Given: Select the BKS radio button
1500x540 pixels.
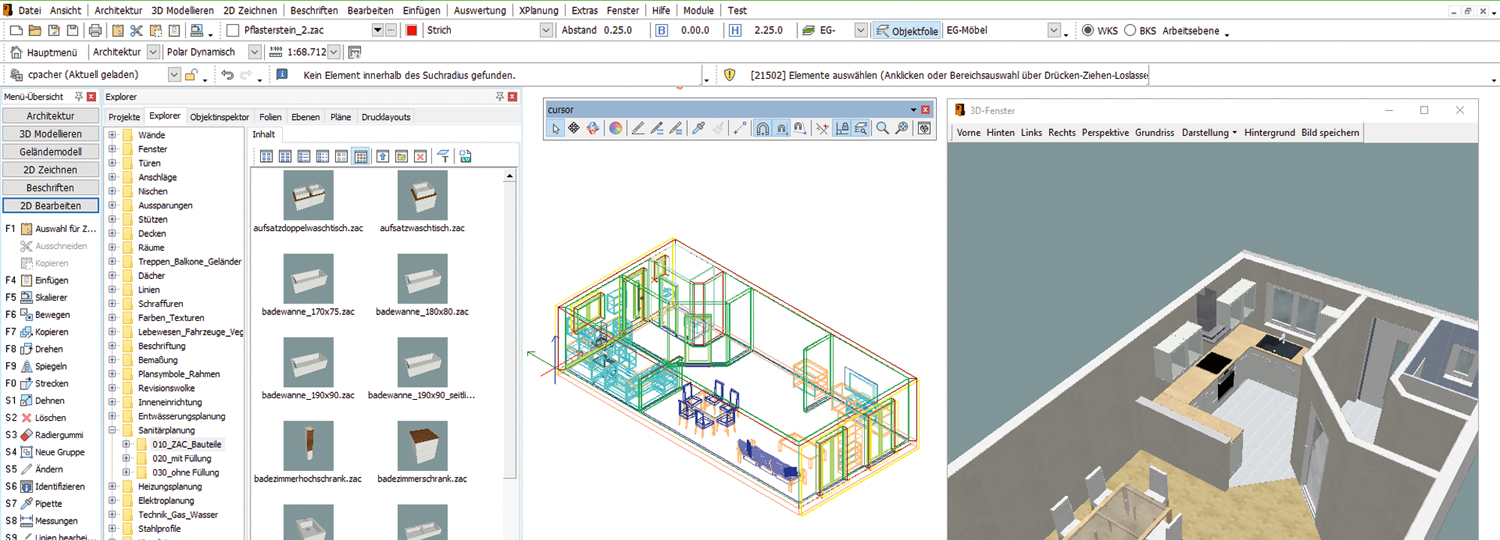Looking at the screenshot, I should (1130, 31).
